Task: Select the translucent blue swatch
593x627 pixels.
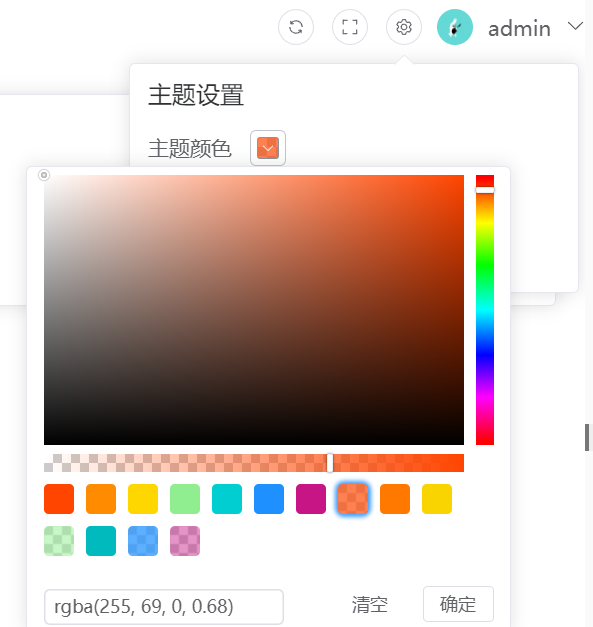Action: 143,541
